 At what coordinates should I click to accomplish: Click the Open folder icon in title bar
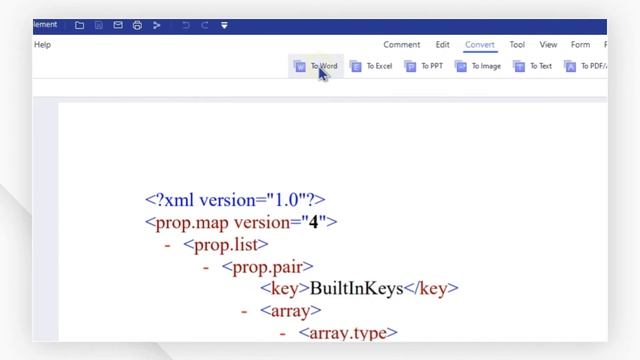click(x=80, y=25)
